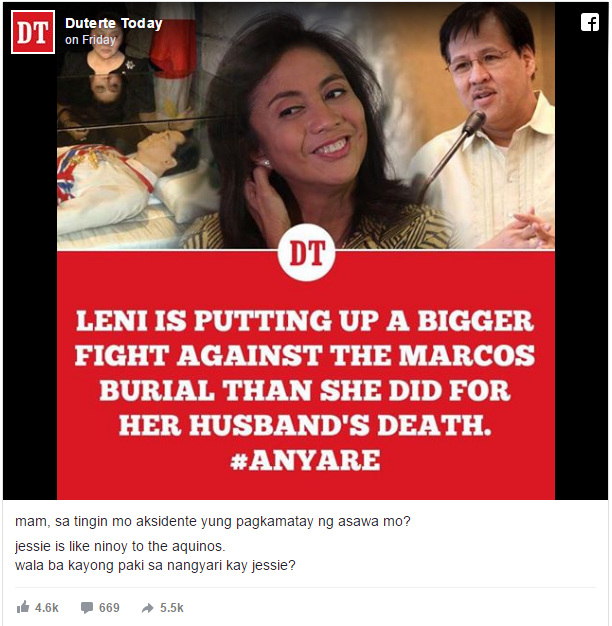Click the headline line "LENI IS PUTTING UP A BIGGER"
Screen dimensions: 612x626
click(305, 321)
